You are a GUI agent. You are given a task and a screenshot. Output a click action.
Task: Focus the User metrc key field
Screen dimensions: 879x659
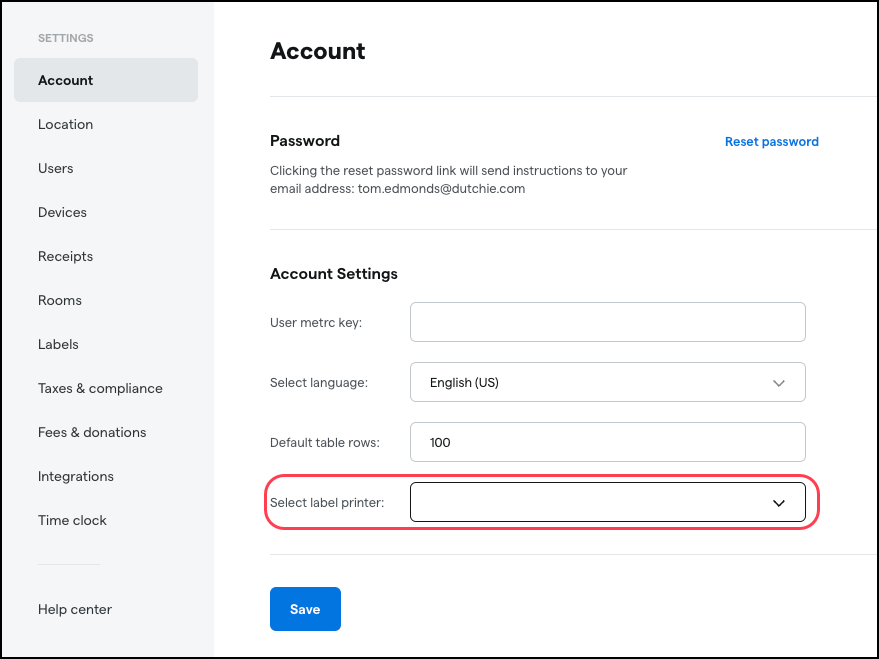607,322
